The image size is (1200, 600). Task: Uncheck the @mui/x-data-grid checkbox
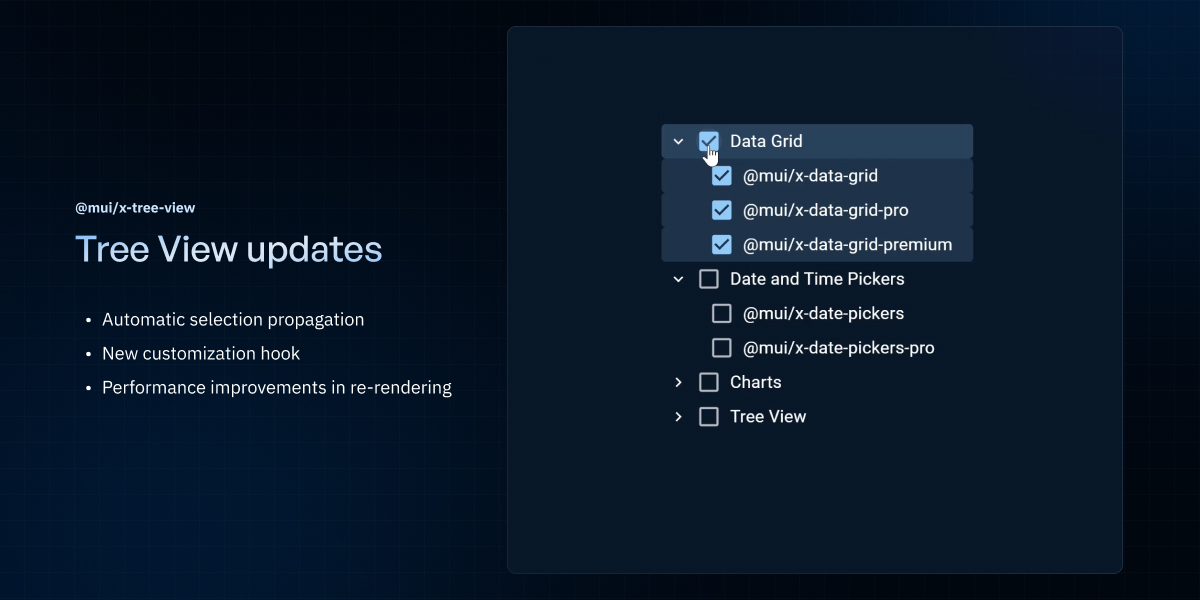pos(721,176)
